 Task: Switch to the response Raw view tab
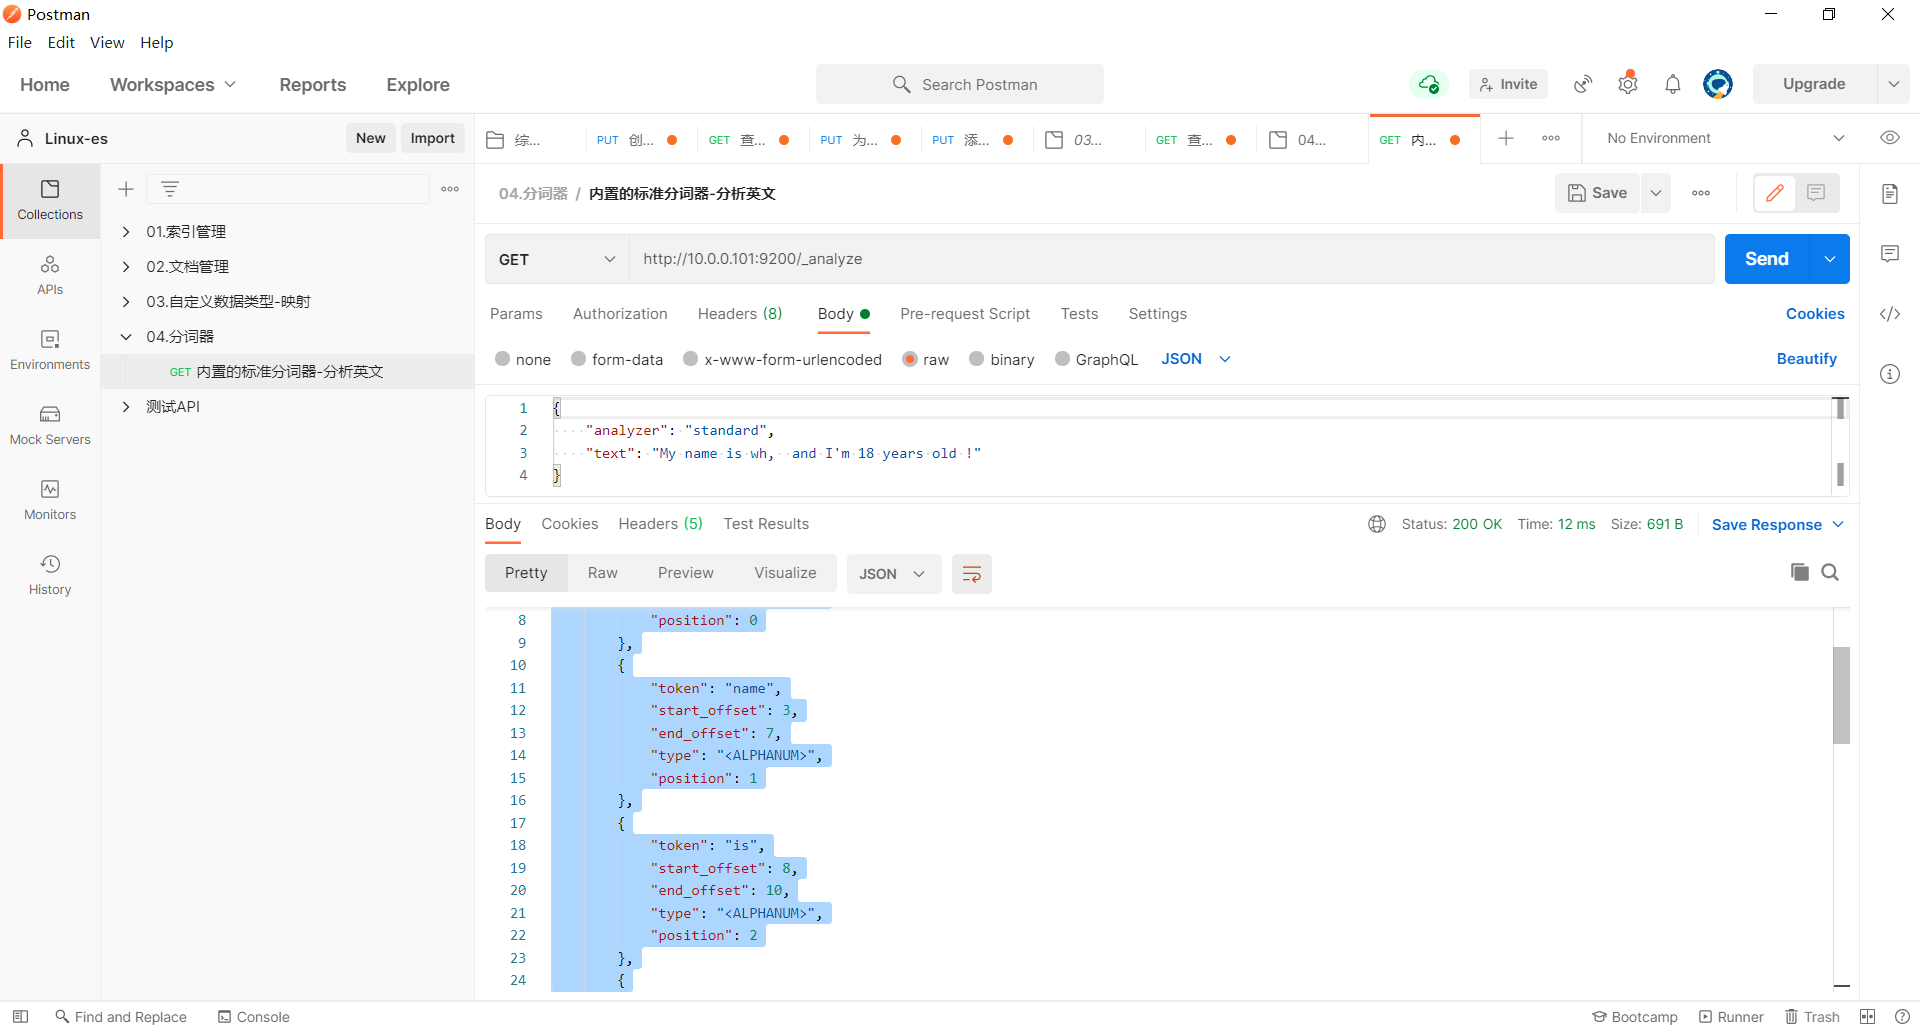(x=603, y=573)
